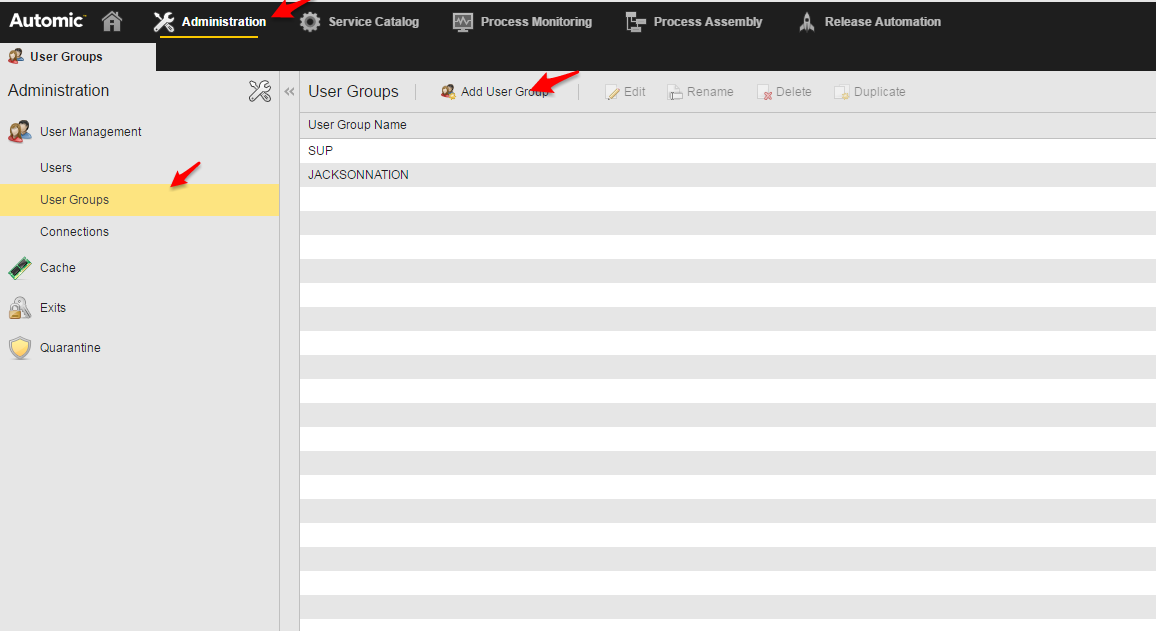
Task: Click the User Group Name column header
Action: pos(357,124)
